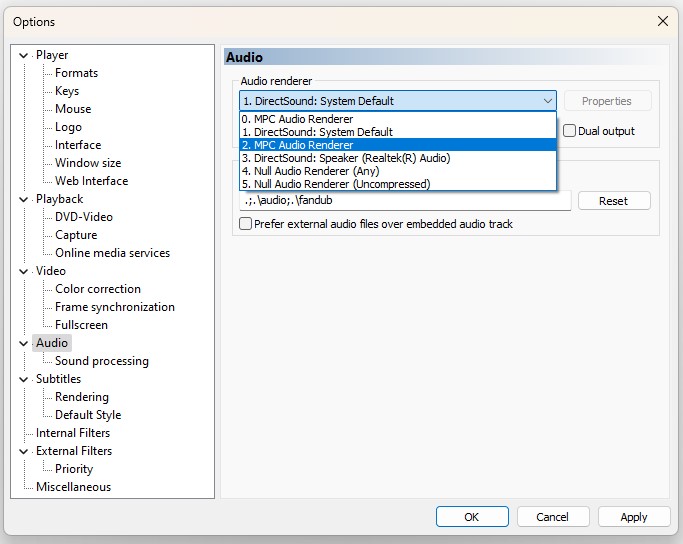Select highlighted 2. MPC Audio Renderer option
This screenshot has height=544, width=683.
(398, 145)
